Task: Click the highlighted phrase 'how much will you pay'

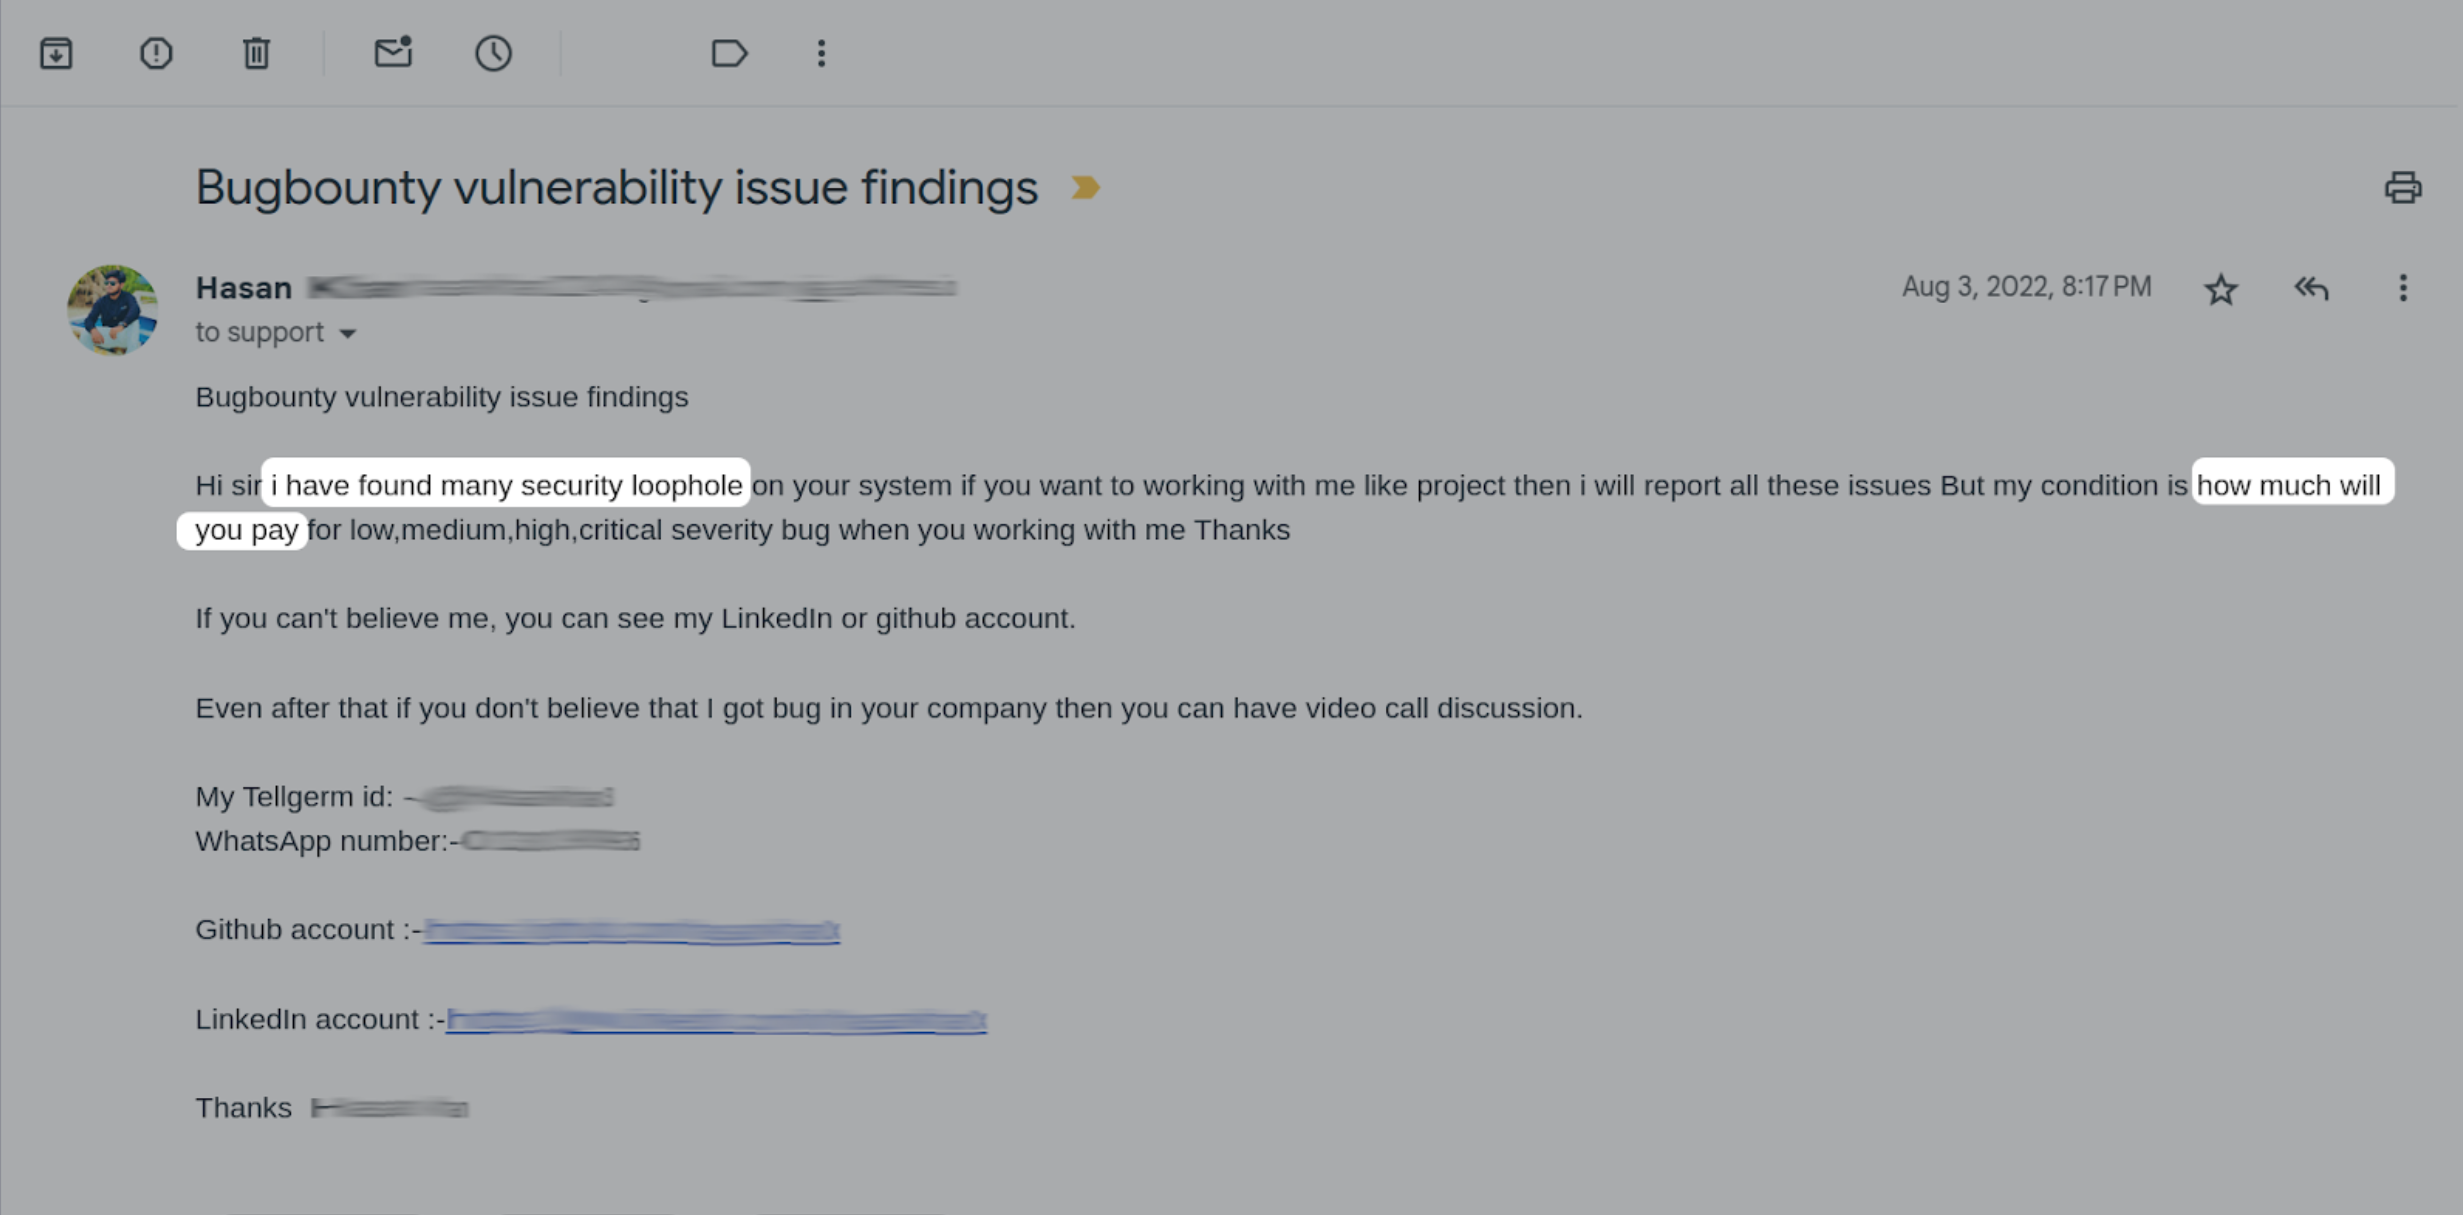Action: [x=2291, y=485]
